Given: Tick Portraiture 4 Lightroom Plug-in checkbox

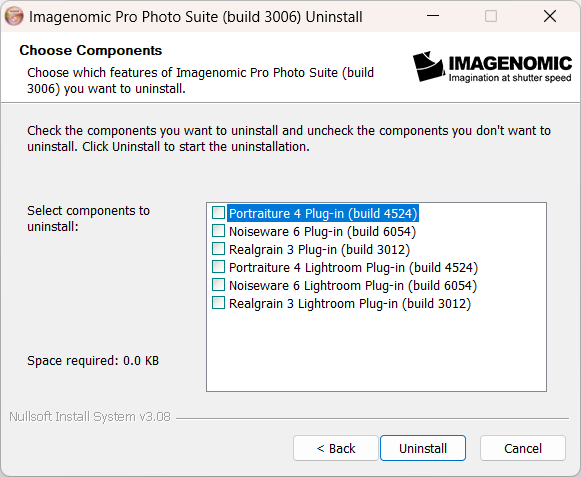Looking at the screenshot, I should [218, 267].
